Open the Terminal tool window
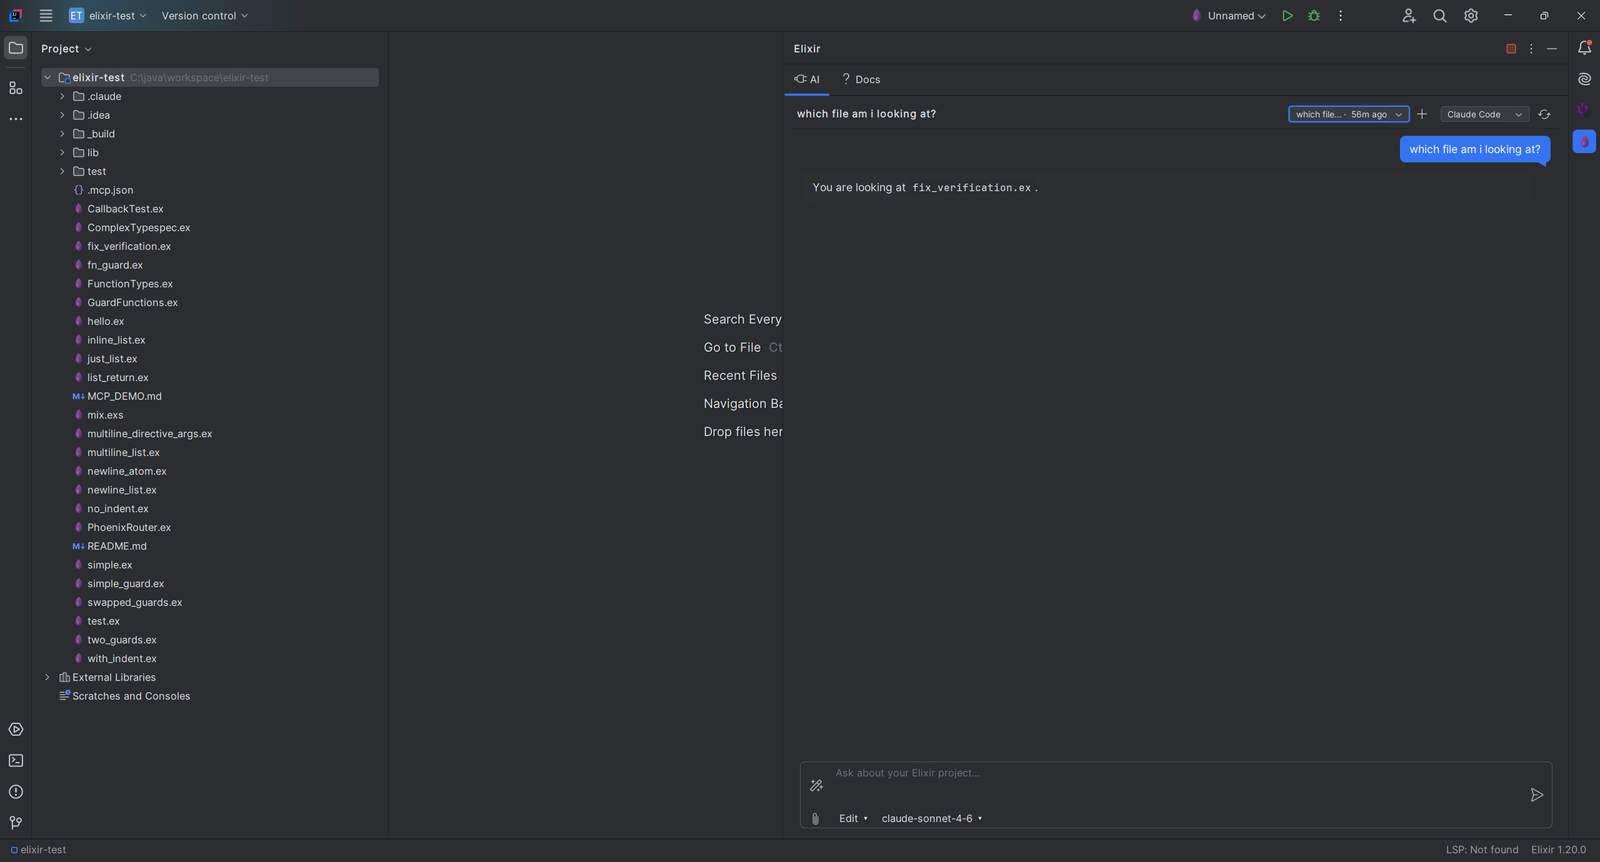This screenshot has height=862, width=1600. [x=16, y=761]
